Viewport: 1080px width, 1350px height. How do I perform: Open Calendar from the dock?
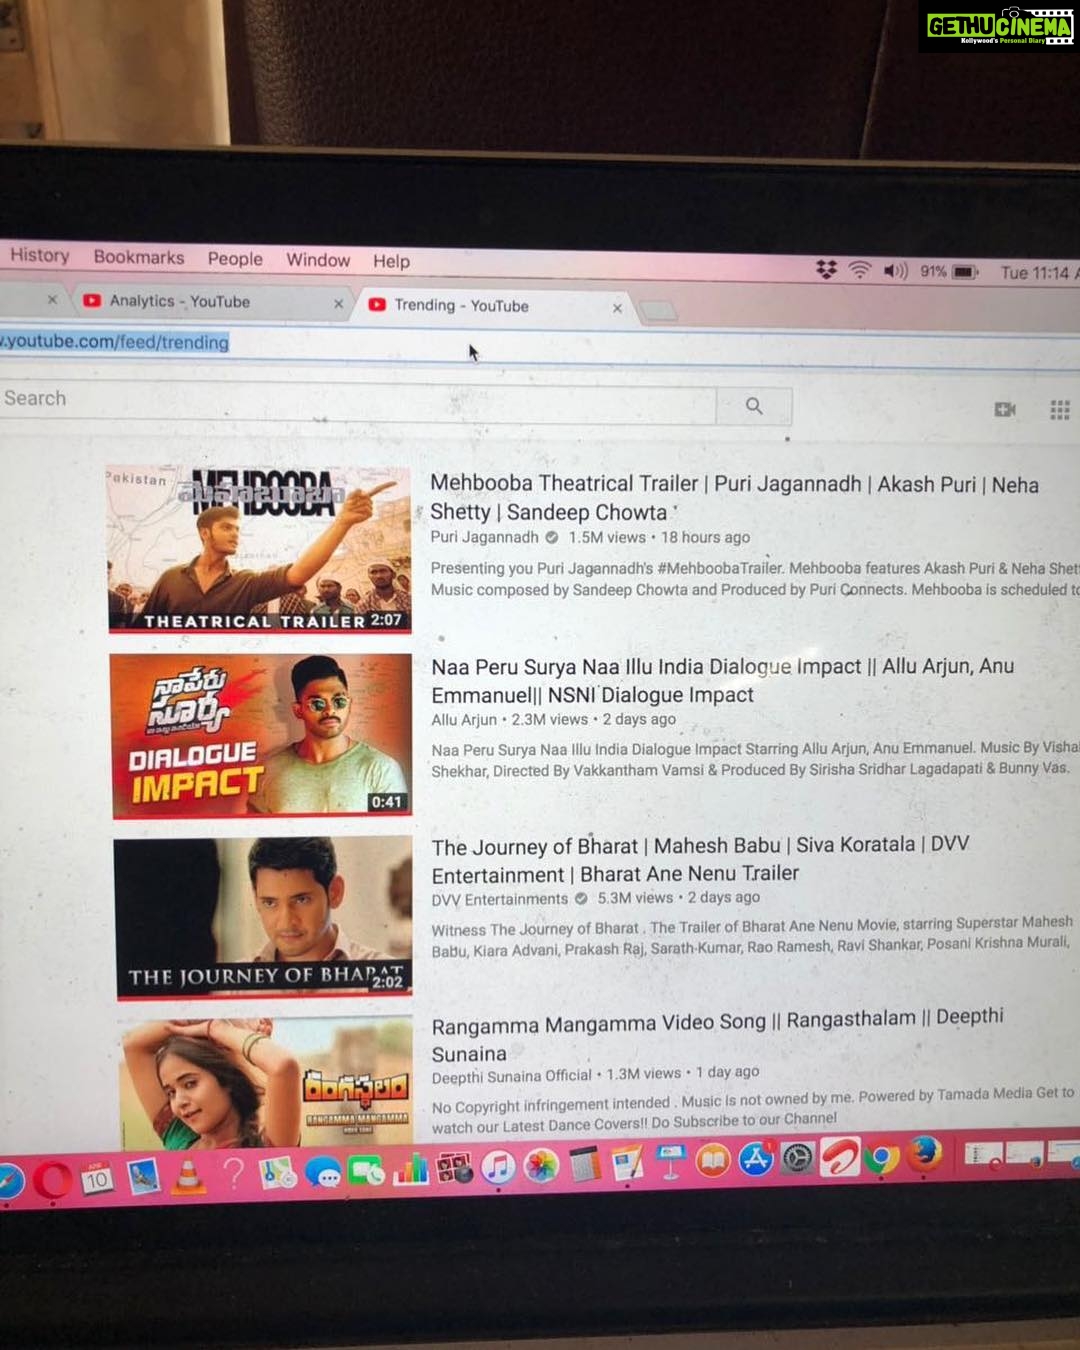click(97, 1178)
